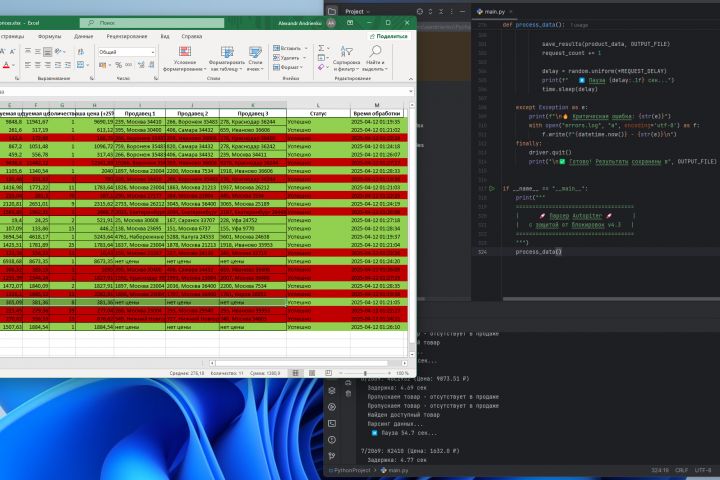Open the "Вставить" insert cells dropdown
Viewport: 720px width, 480px height.
[x=292, y=47]
